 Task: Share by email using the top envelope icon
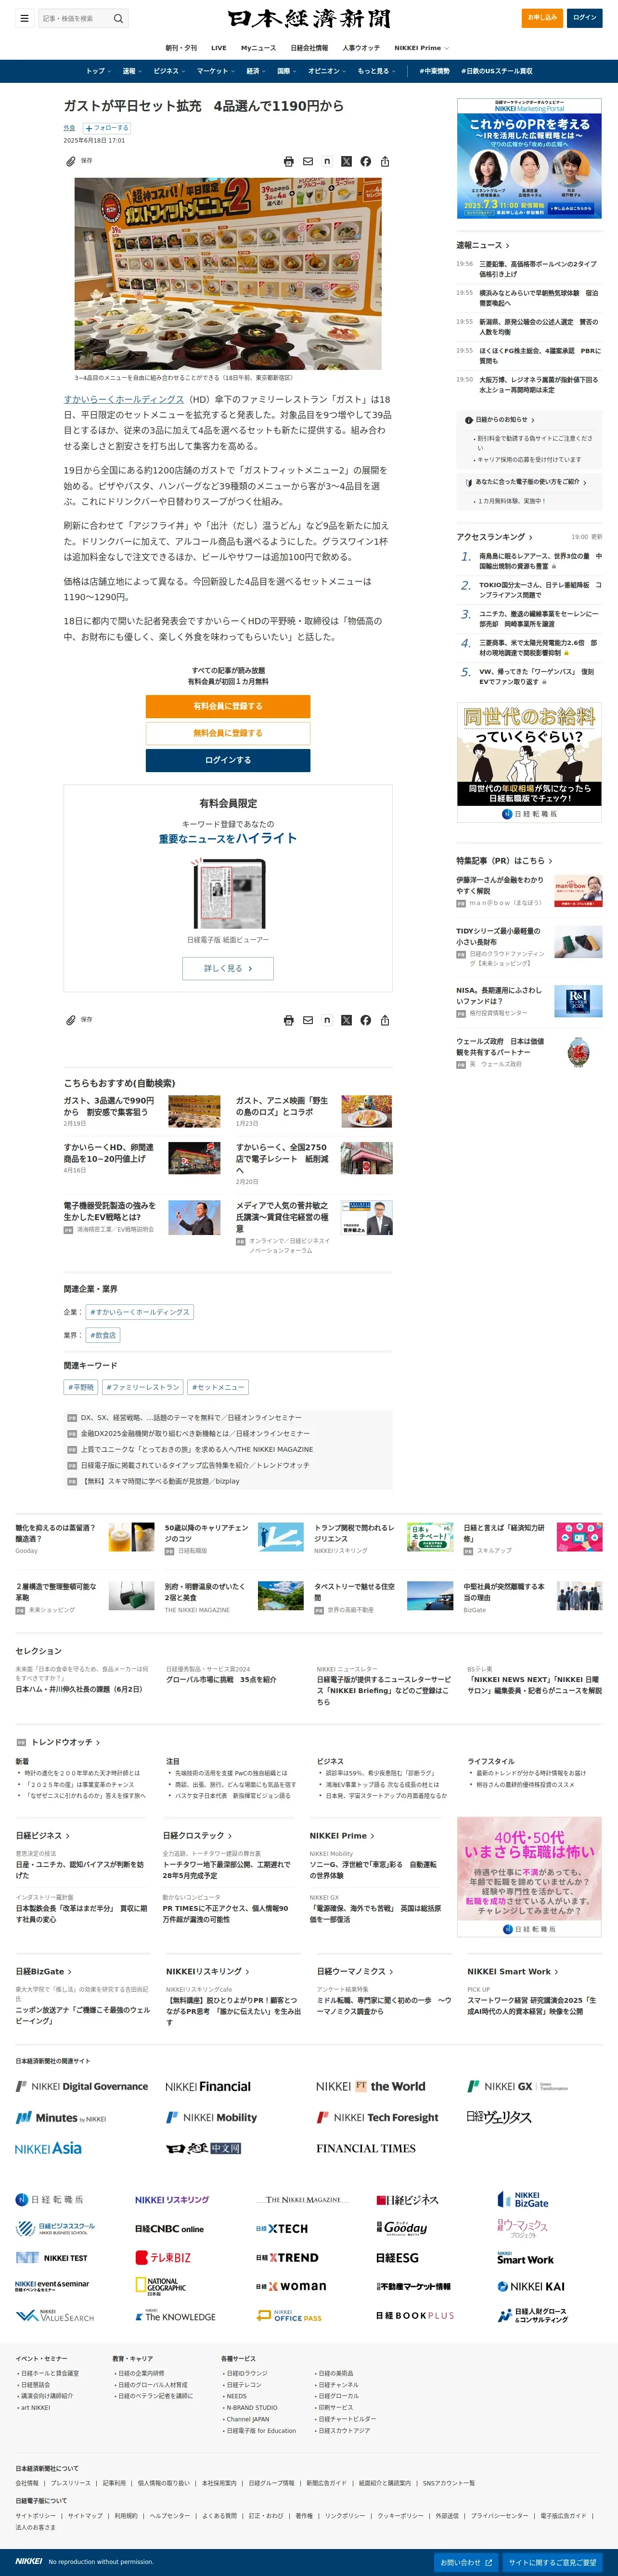[308, 161]
